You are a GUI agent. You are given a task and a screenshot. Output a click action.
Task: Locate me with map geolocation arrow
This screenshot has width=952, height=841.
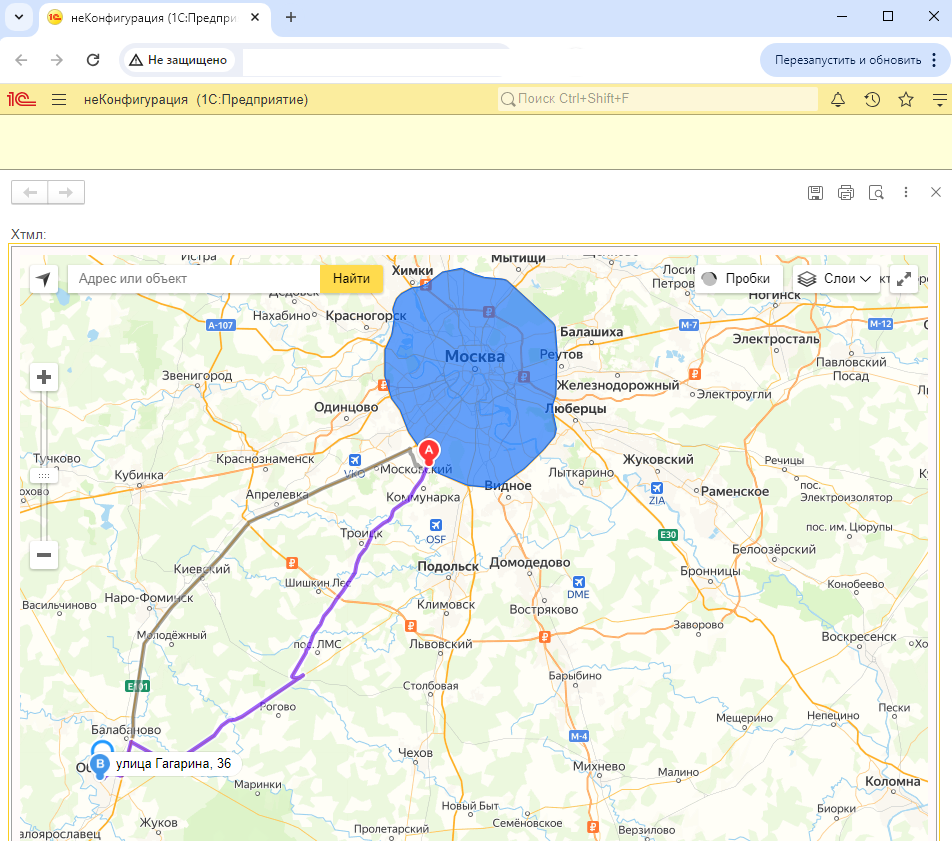coord(44,279)
